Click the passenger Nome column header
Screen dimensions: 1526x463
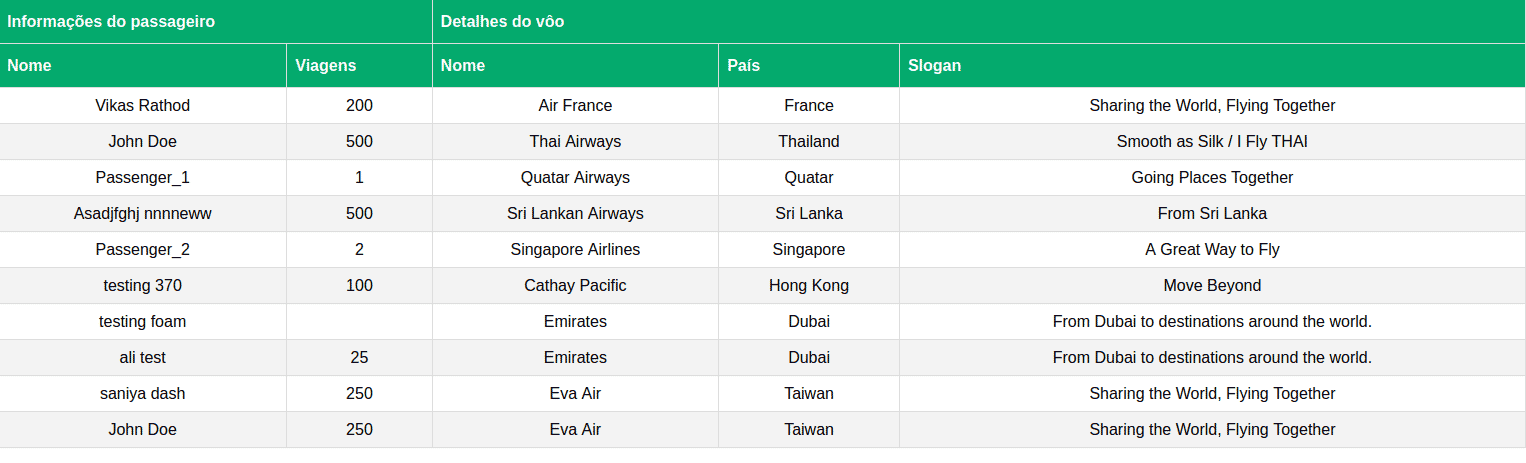pyautogui.click(x=143, y=66)
